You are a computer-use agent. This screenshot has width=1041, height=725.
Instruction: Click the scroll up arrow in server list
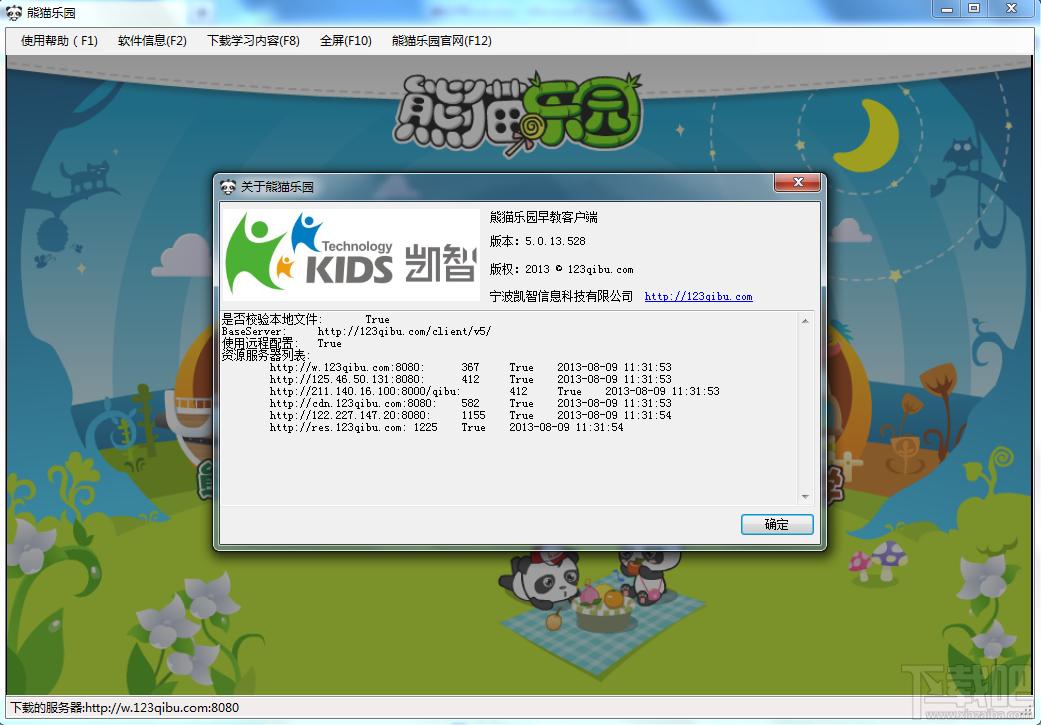click(x=805, y=321)
